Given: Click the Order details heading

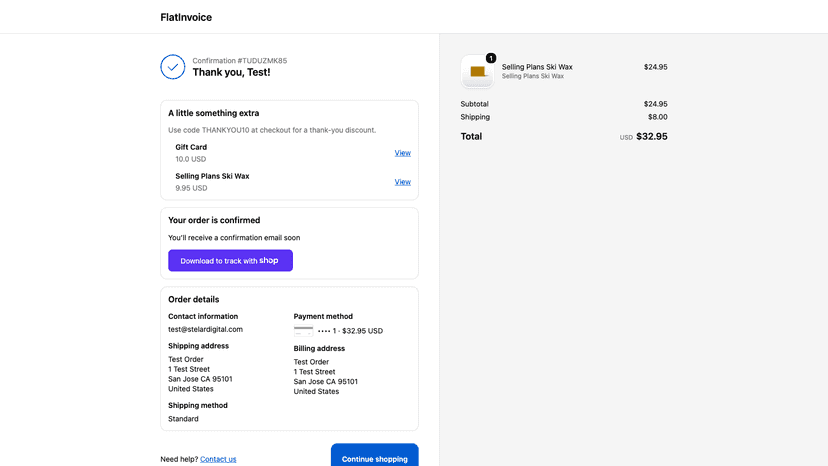Looking at the screenshot, I should (193, 300).
